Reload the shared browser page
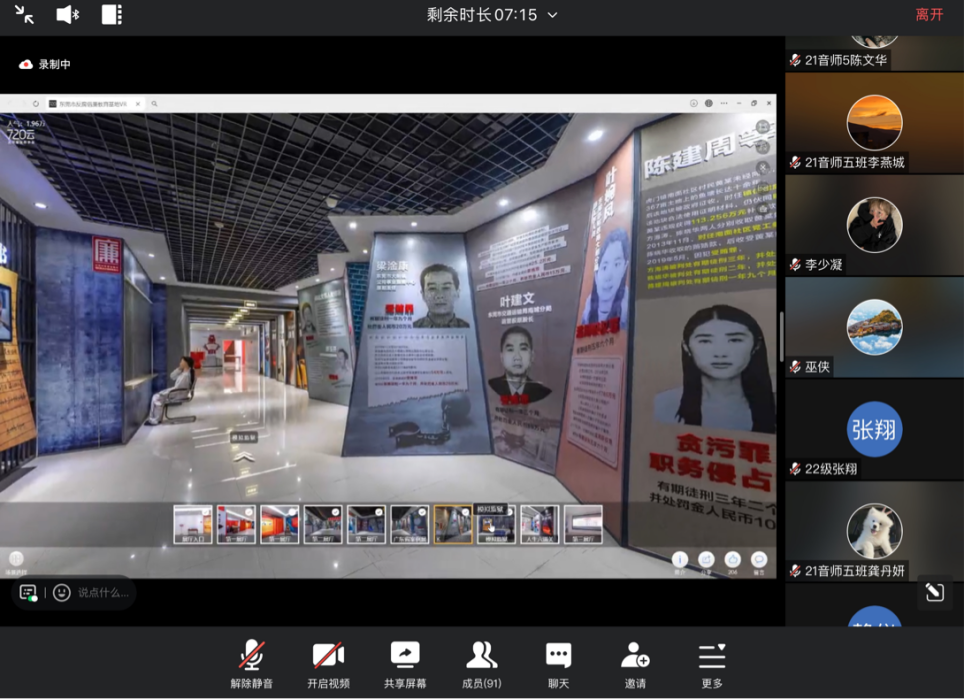This screenshot has width=964, height=699. pos(36,104)
